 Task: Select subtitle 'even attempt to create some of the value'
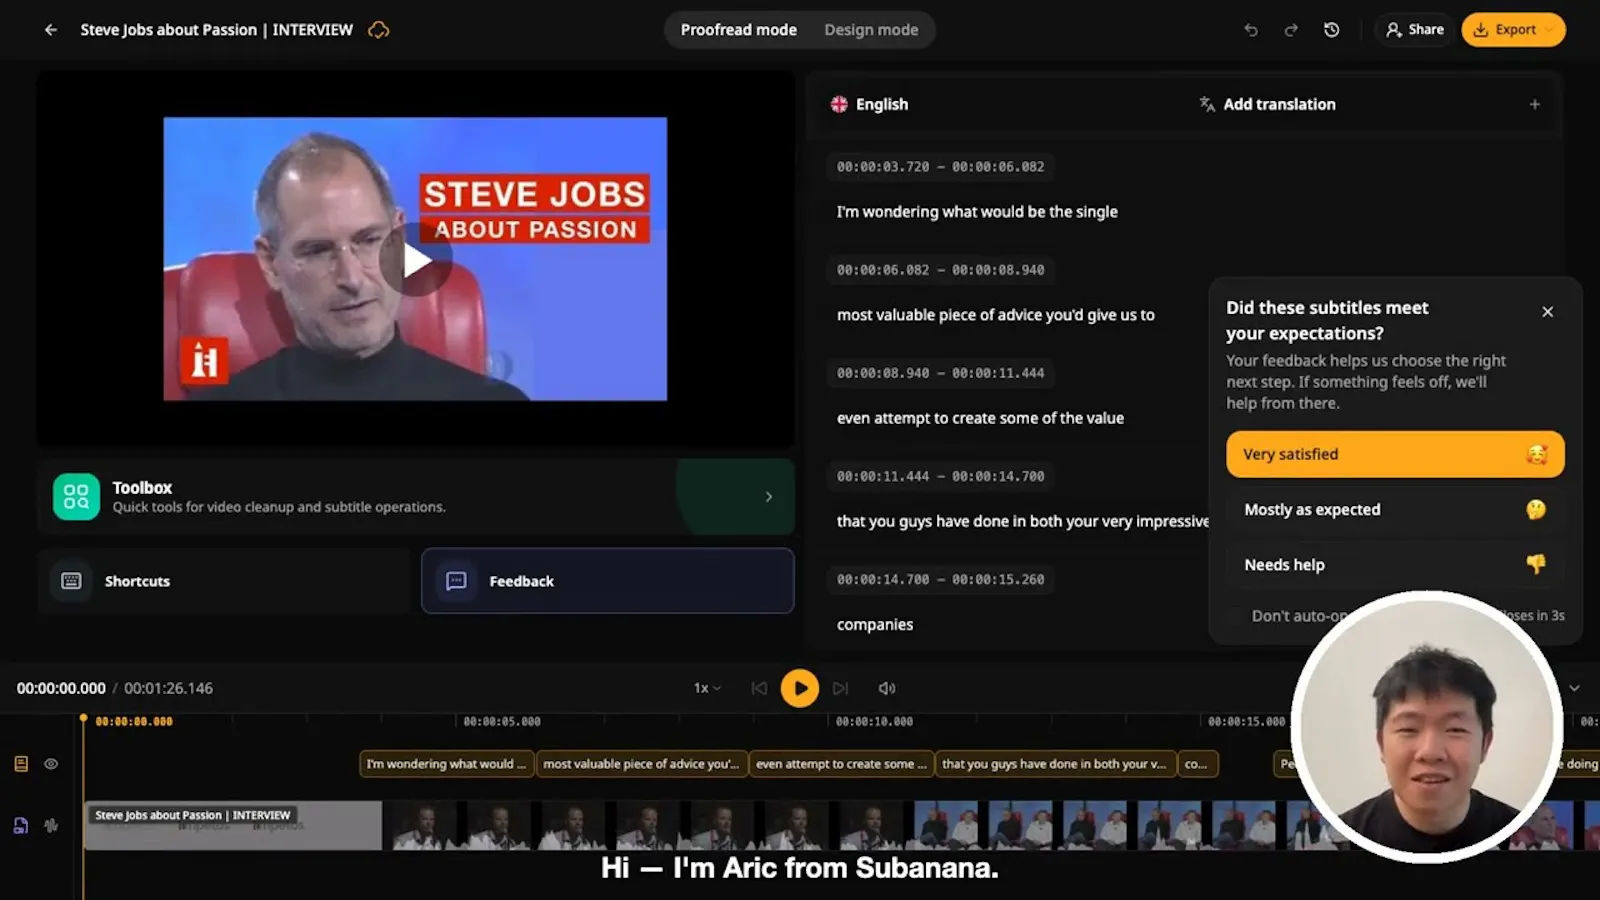tap(980, 418)
